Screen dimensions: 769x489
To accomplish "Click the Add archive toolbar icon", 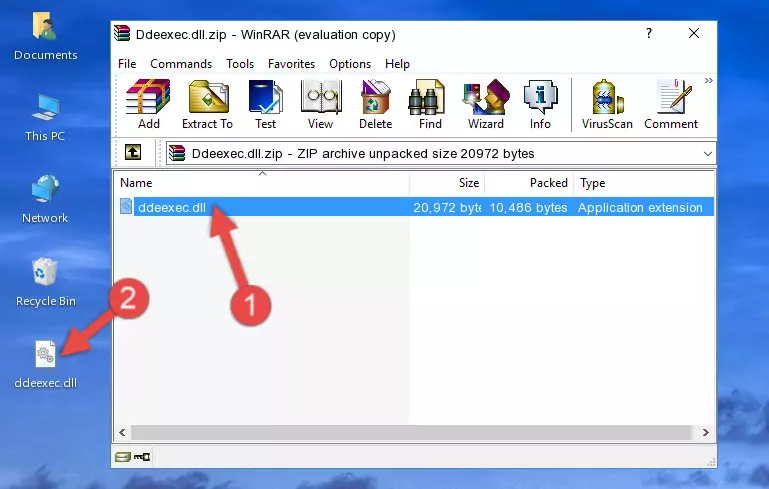I will point(148,104).
